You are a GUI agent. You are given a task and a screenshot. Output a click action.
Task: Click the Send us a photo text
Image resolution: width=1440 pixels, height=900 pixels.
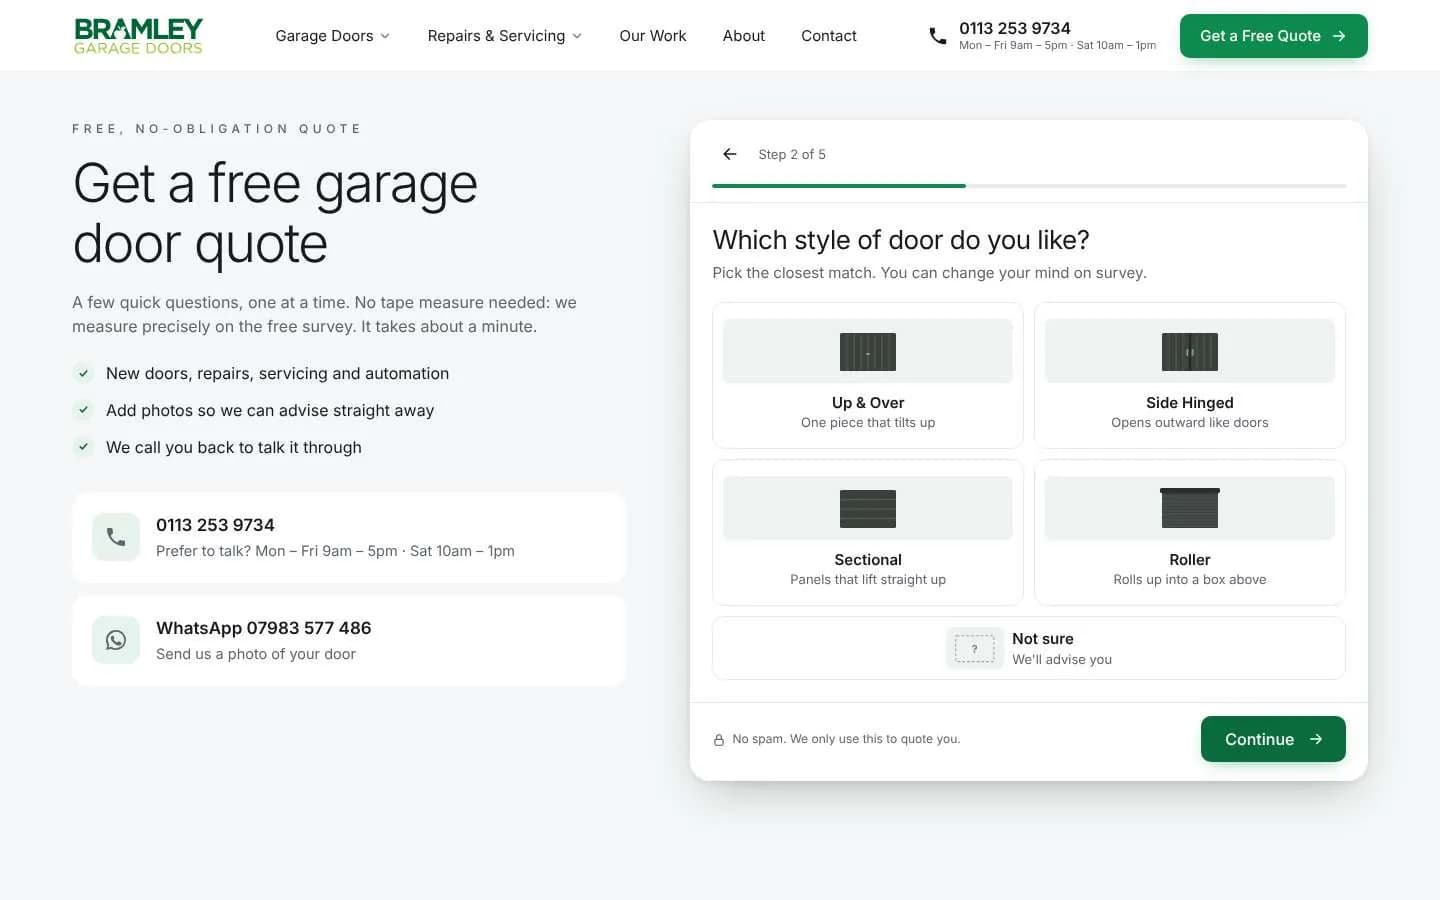point(256,654)
